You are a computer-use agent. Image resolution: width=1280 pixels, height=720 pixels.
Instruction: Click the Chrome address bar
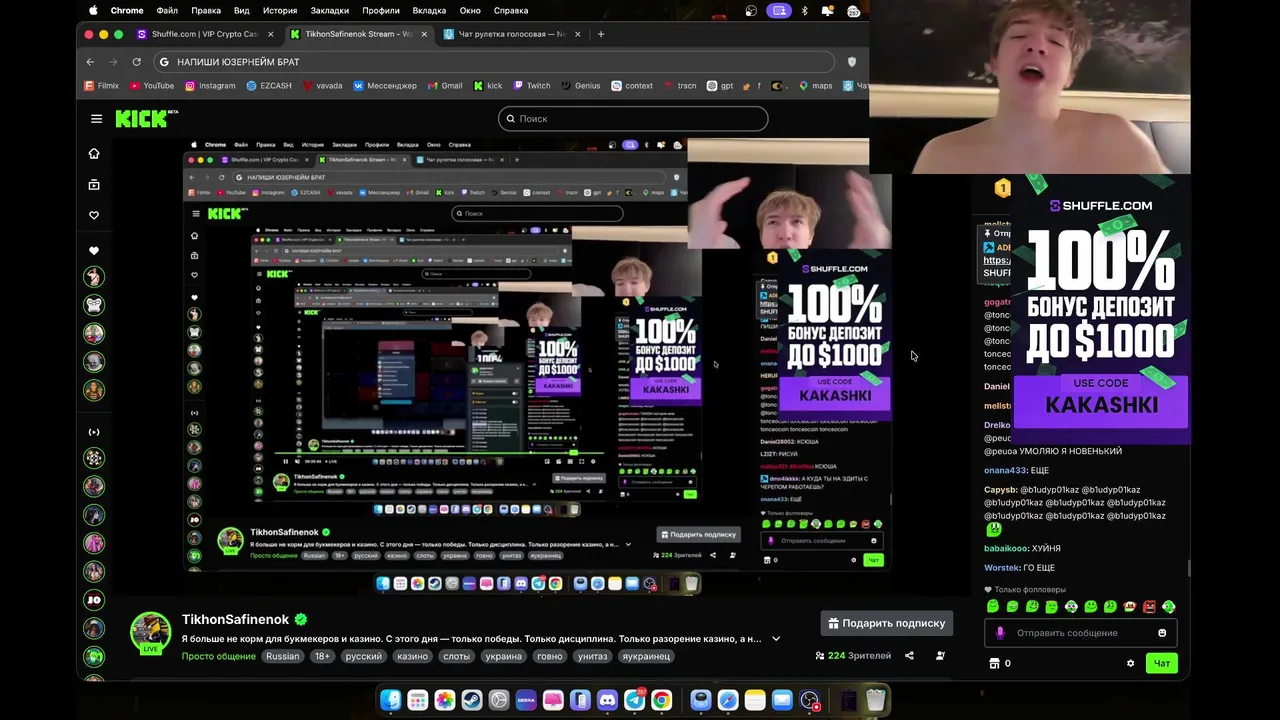click(495, 62)
